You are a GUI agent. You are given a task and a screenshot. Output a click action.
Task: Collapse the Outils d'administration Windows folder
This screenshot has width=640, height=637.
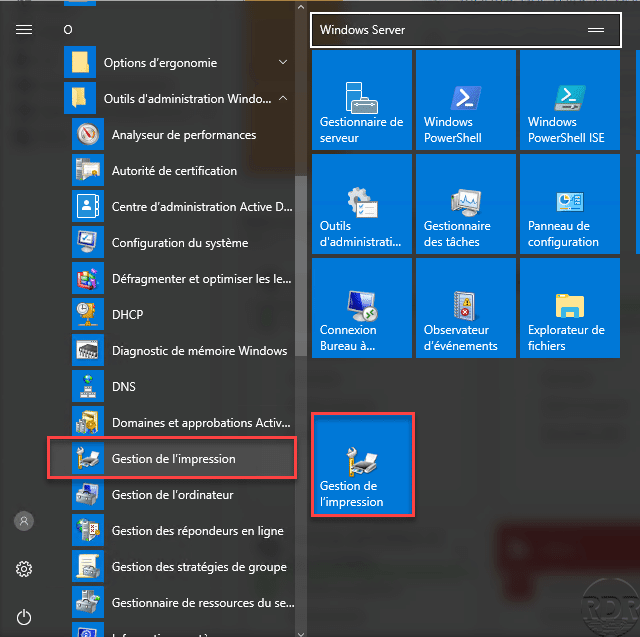179,98
